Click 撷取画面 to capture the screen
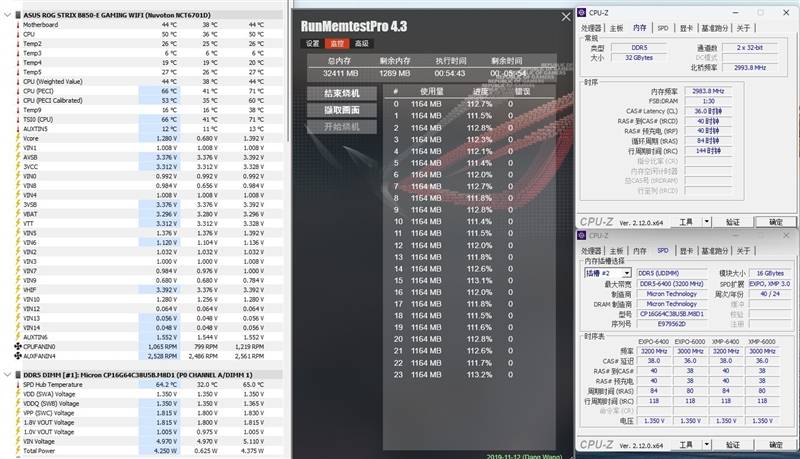Viewport: 800px width, 459px height. tap(342, 110)
